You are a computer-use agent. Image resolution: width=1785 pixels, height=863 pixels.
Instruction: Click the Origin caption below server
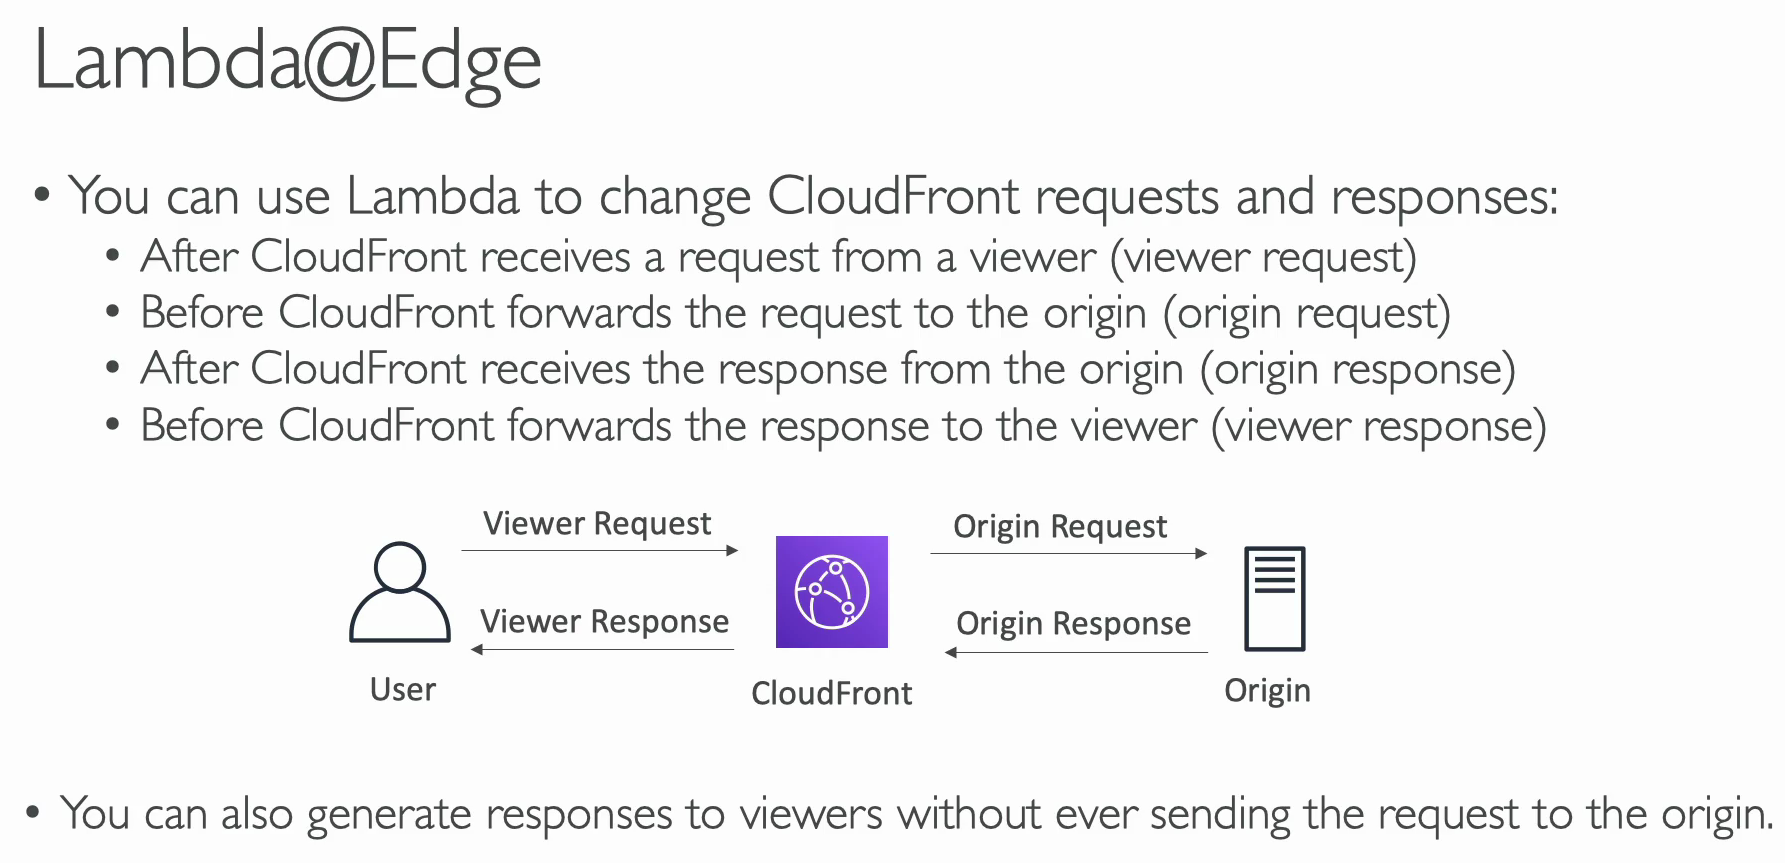[x=1267, y=690]
